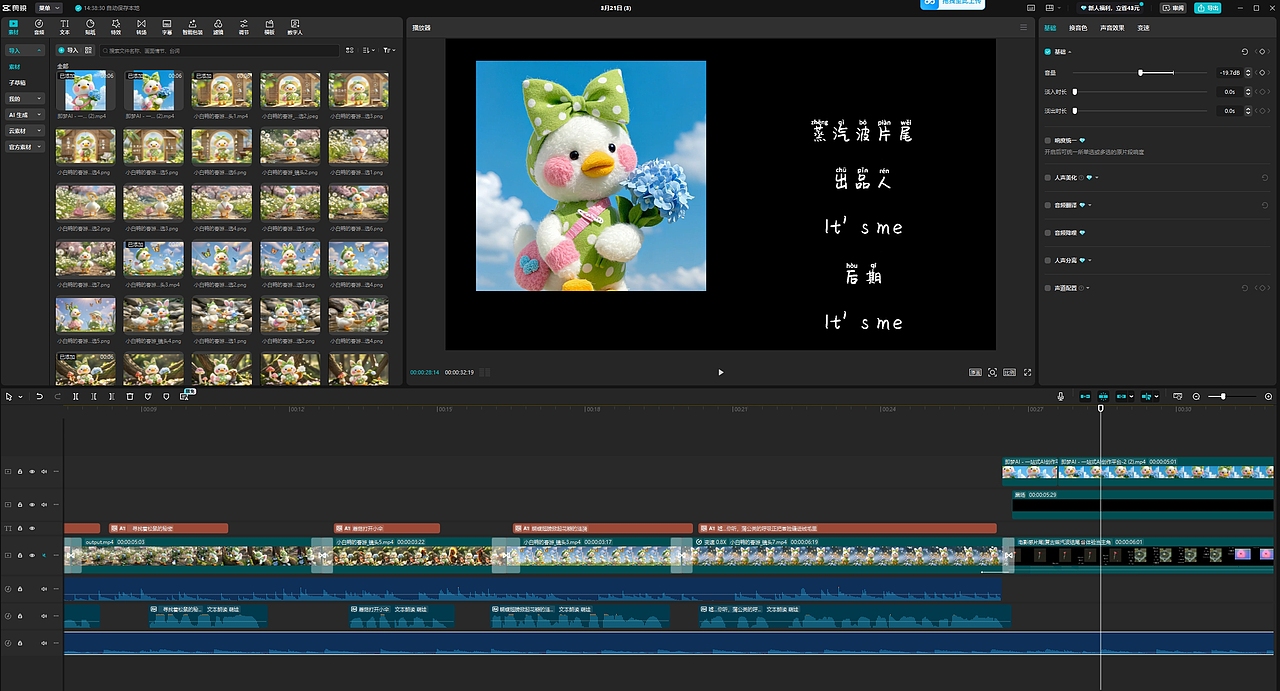Click the microphone record voiceover icon
This screenshot has width=1280, height=691.
1061,397
